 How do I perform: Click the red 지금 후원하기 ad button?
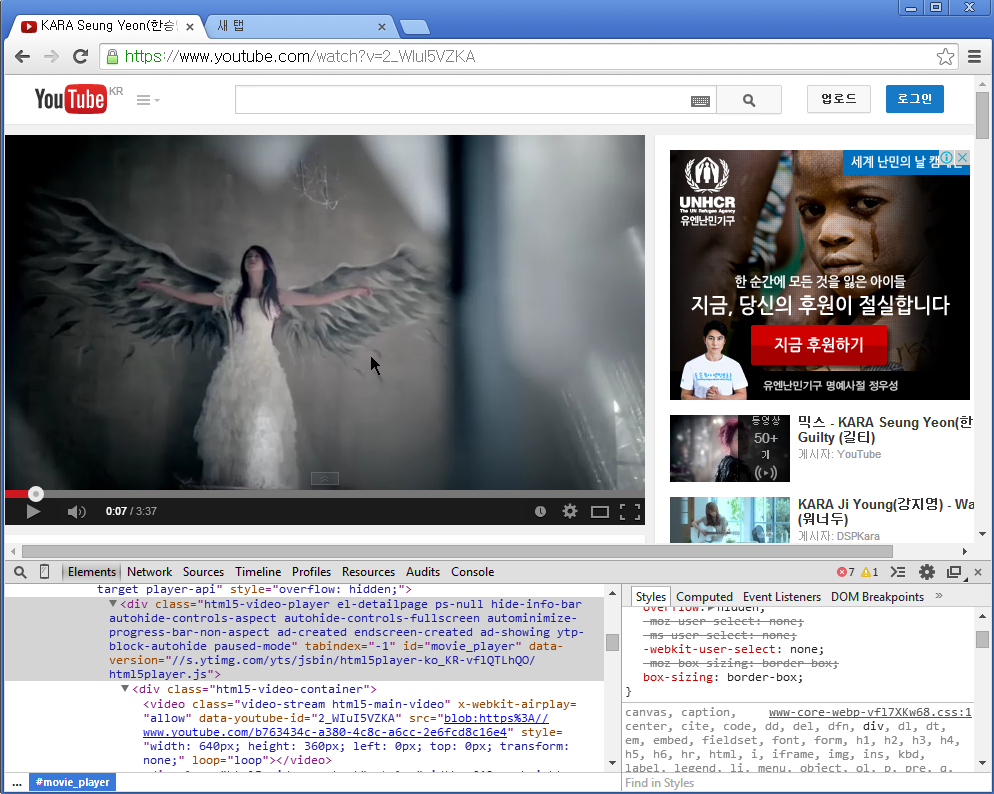point(818,345)
